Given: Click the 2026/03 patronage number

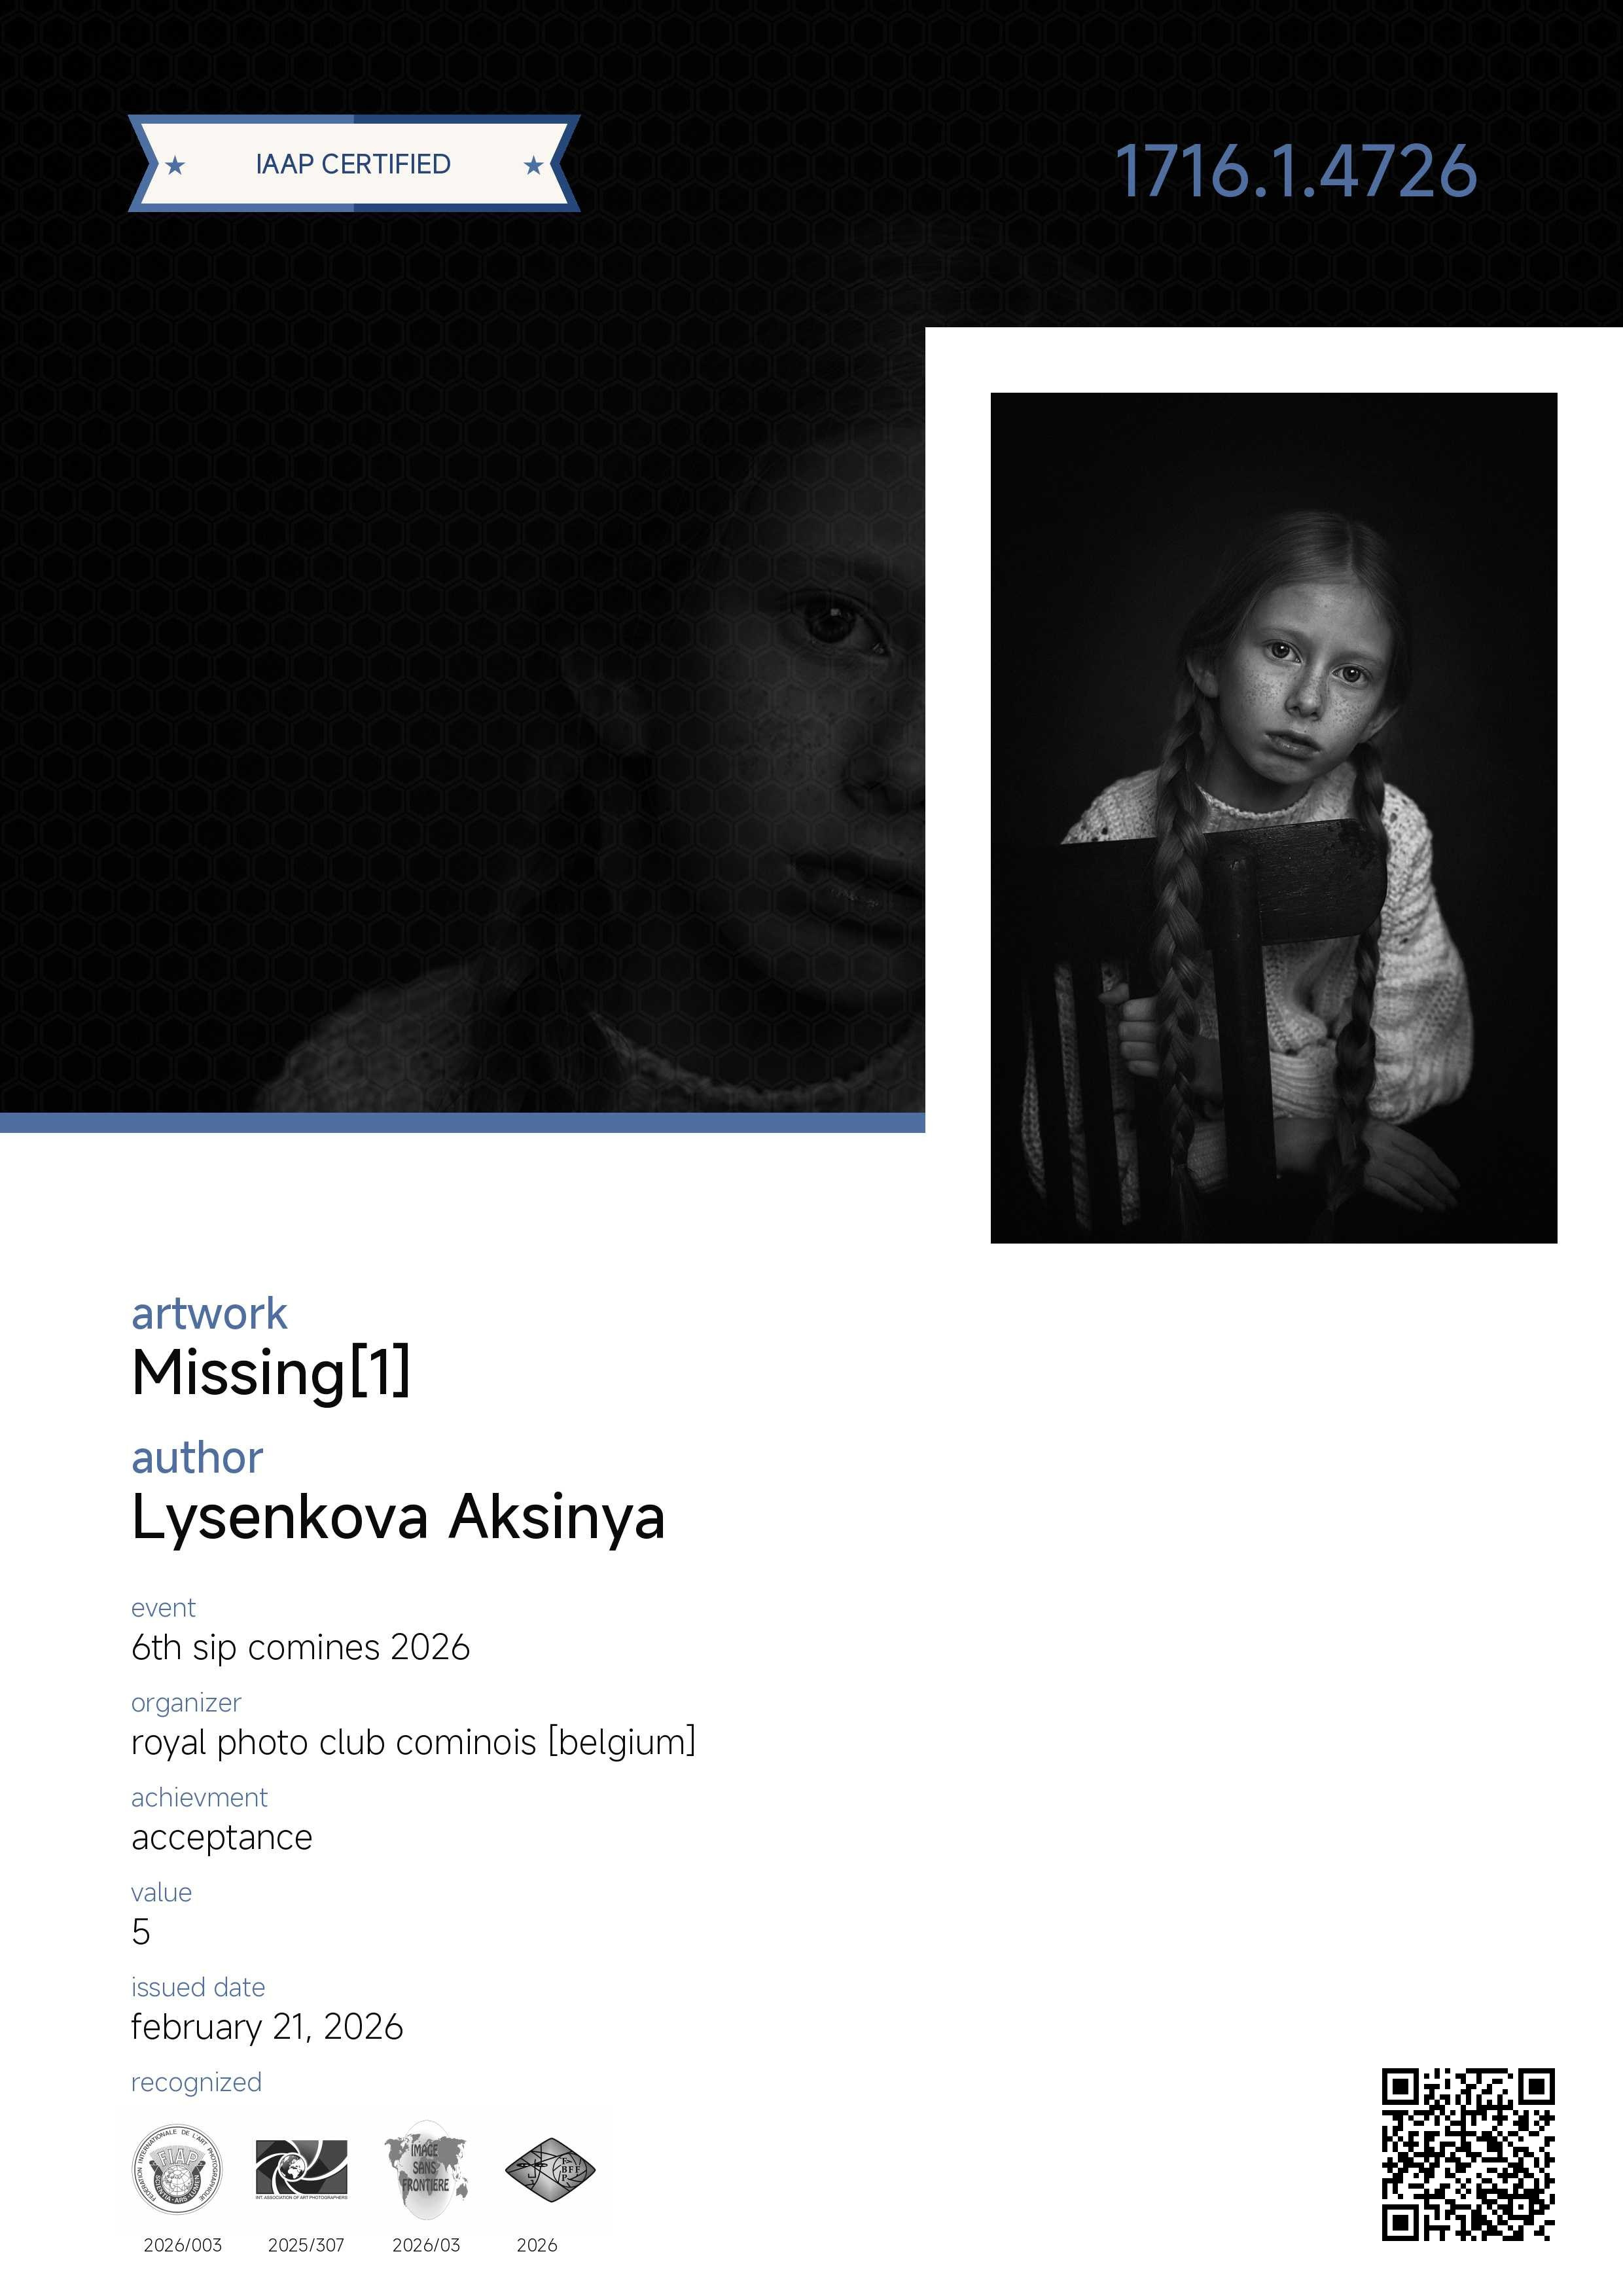Looking at the screenshot, I should click(426, 2245).
